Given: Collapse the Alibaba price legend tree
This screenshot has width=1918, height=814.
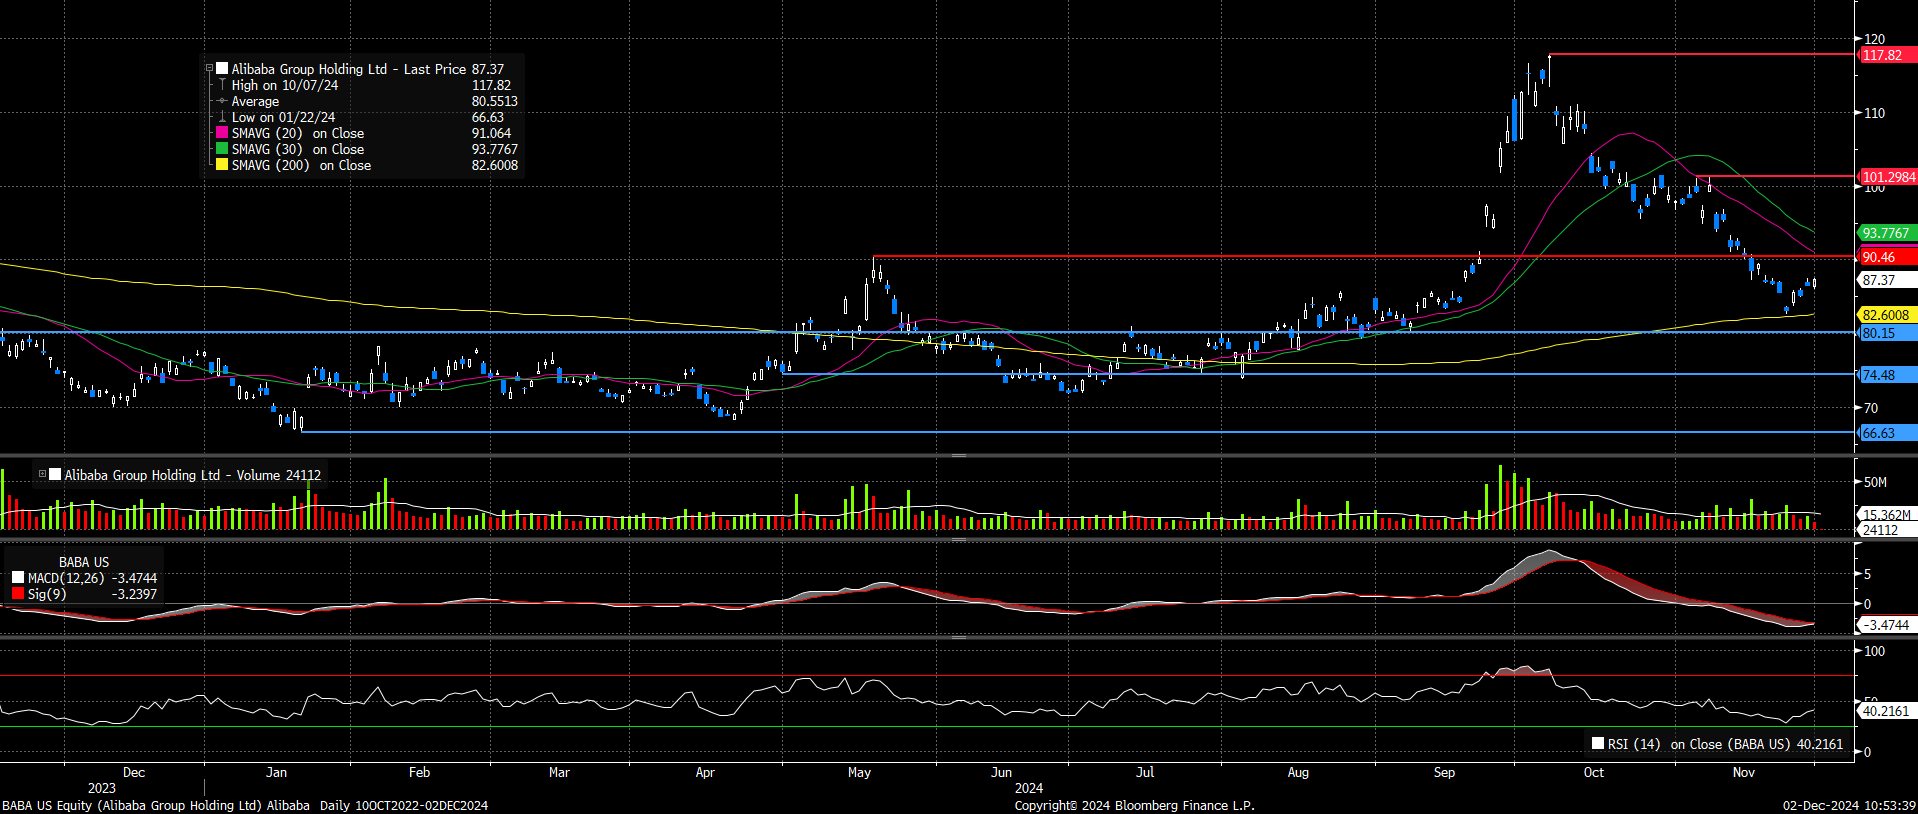Looking at the screenshot, I should (x=210, y=69).
